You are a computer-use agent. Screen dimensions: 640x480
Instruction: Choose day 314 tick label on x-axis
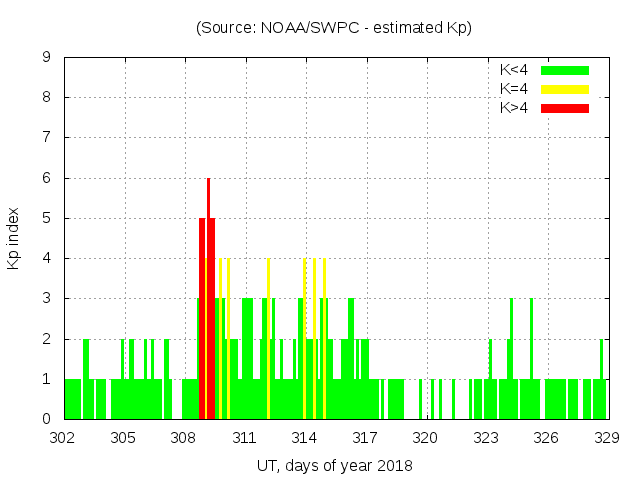(305, 437)
